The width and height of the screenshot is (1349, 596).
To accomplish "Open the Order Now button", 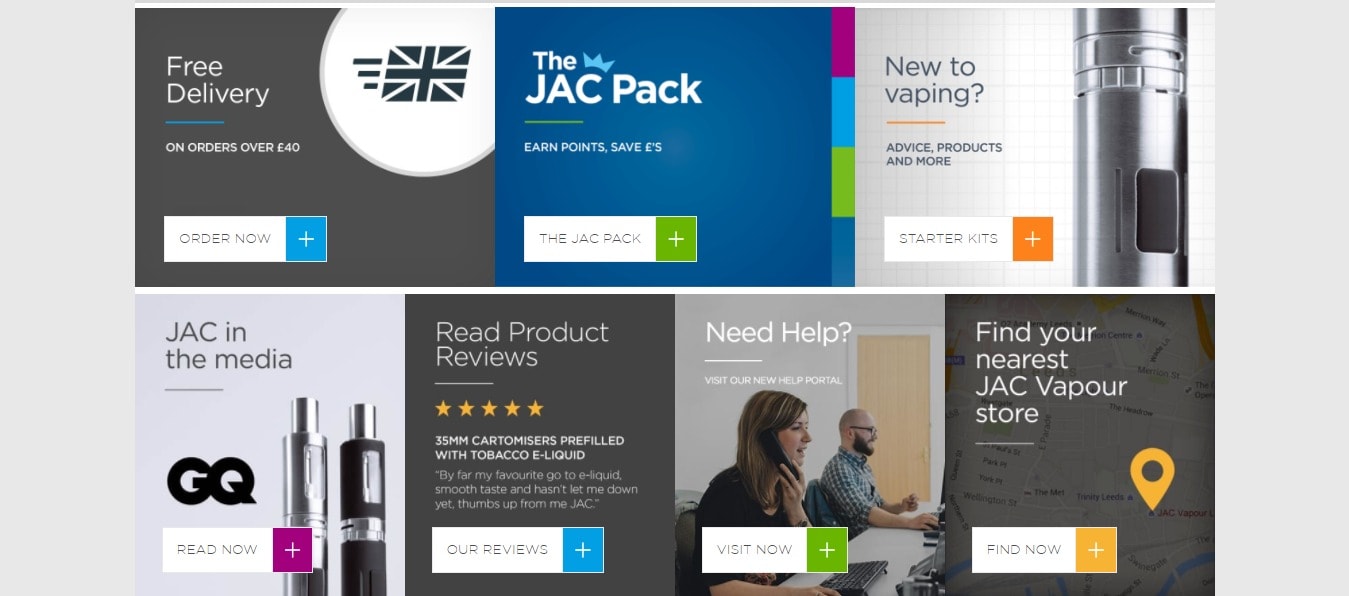I will (245, 239).
